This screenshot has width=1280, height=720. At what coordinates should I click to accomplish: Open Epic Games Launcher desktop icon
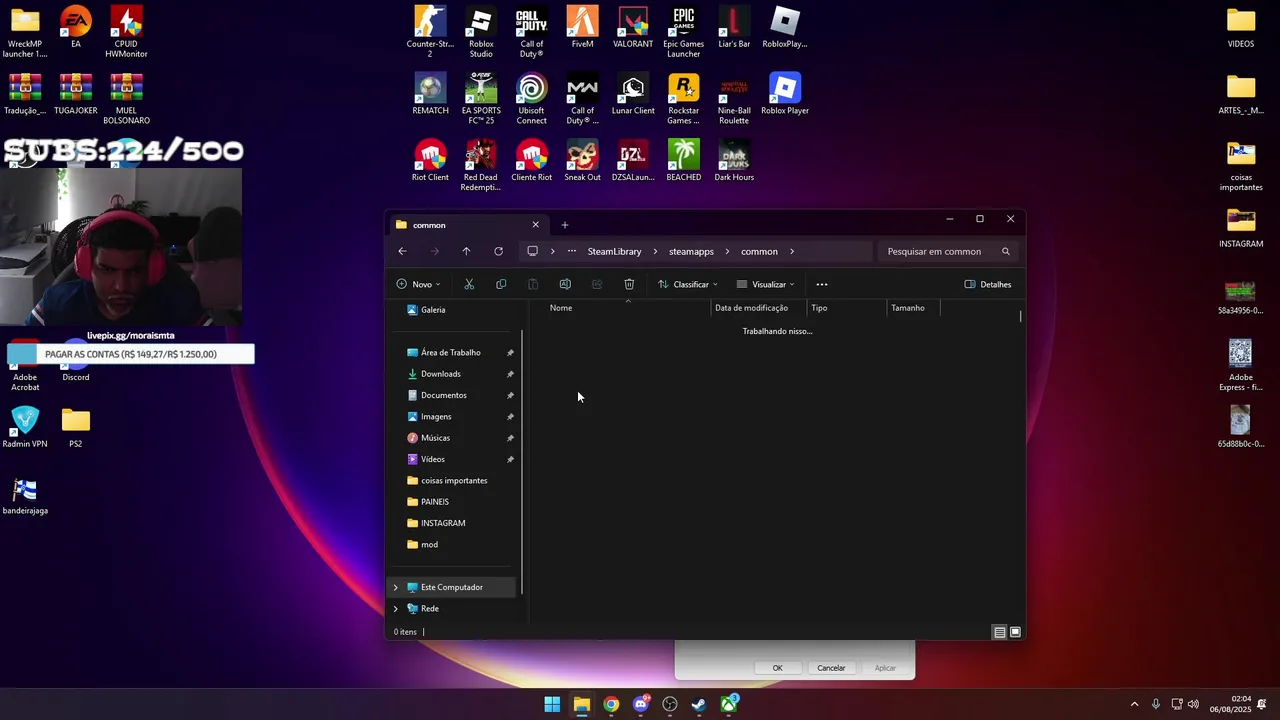[x=684, y=31]
